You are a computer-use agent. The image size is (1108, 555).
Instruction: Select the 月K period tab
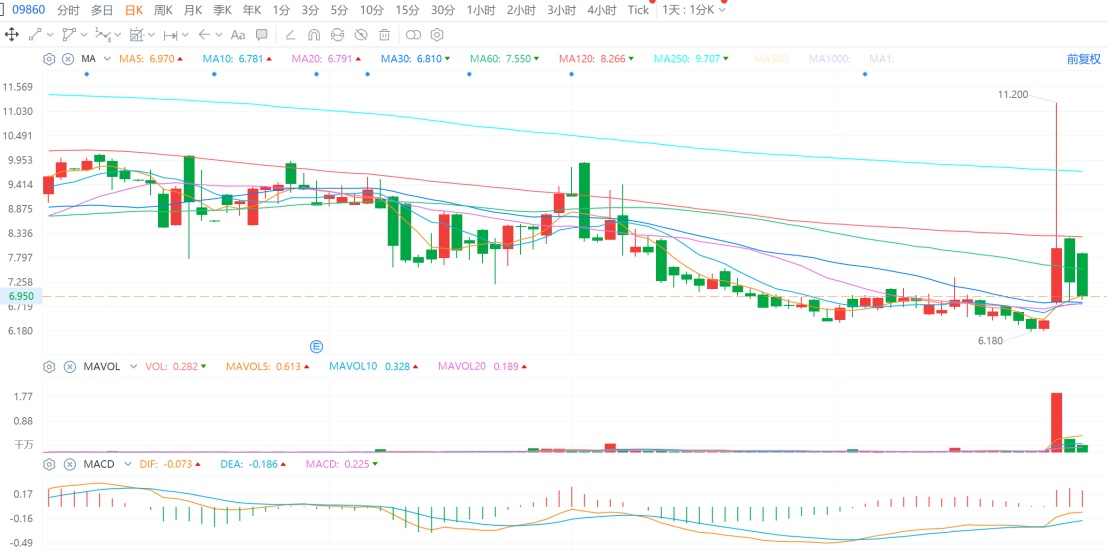[192, 10]
